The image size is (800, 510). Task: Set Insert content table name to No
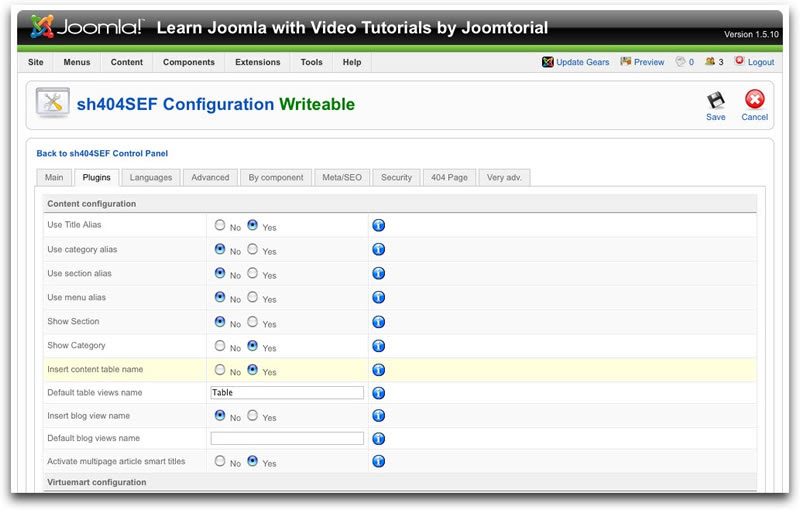point(220,370)
